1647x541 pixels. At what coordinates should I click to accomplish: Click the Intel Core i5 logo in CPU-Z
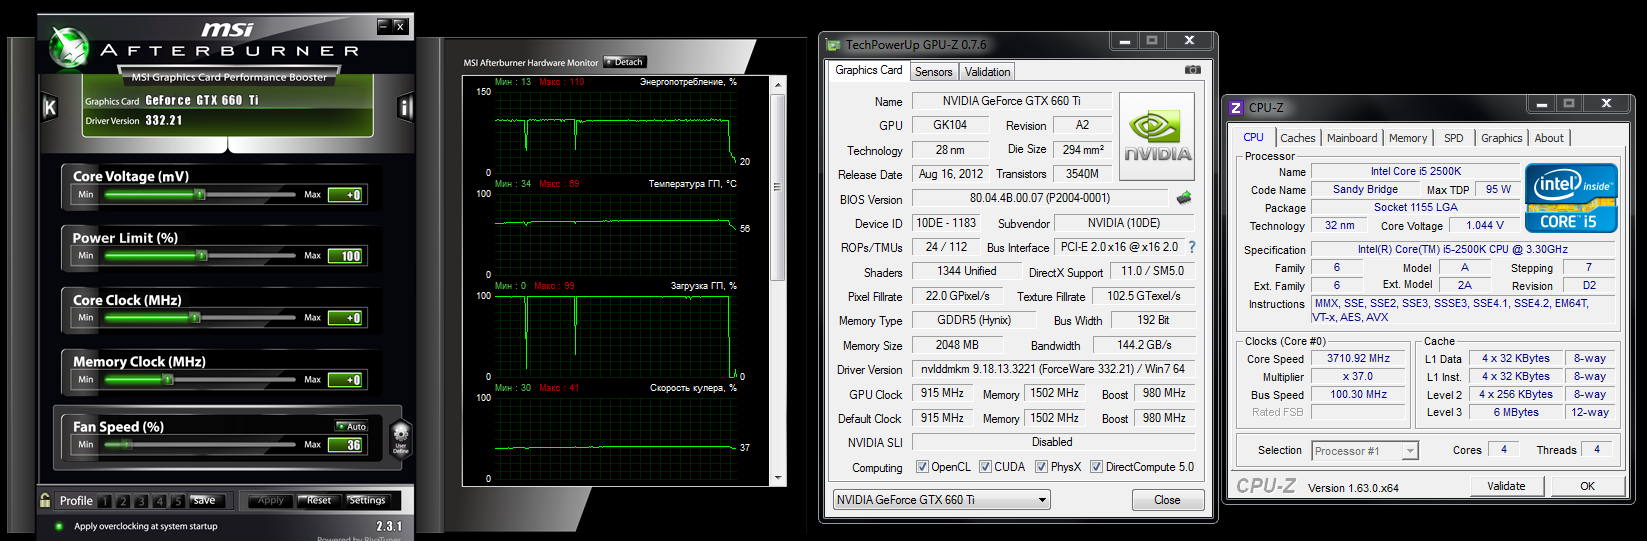point(1570,198)
